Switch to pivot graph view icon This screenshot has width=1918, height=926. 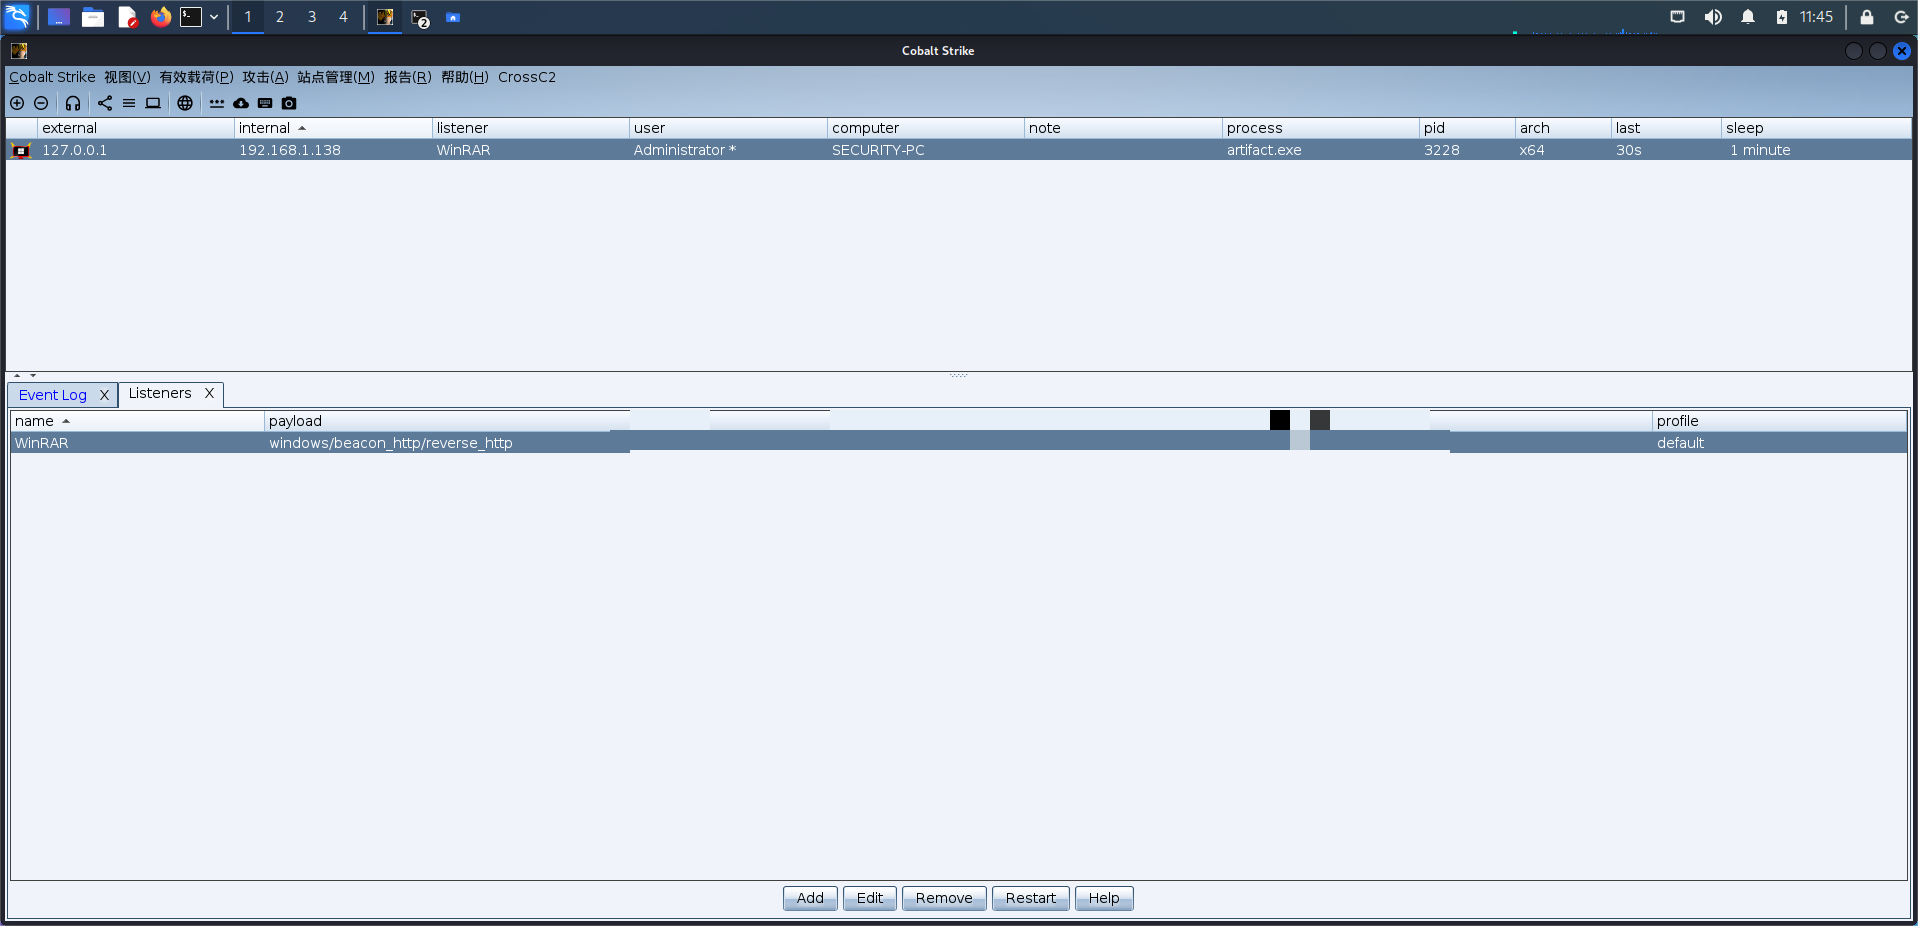[105, 103]
